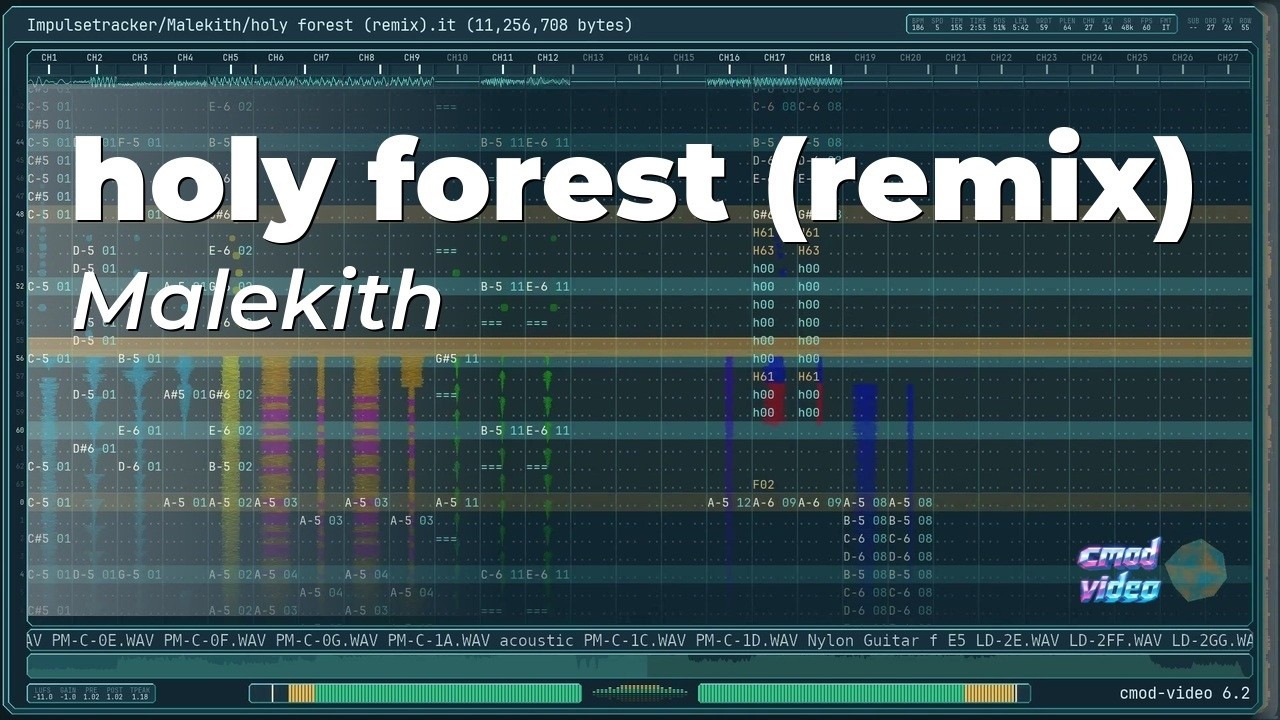Click sample name PM-C-1D.WAV

pos(747,640)
